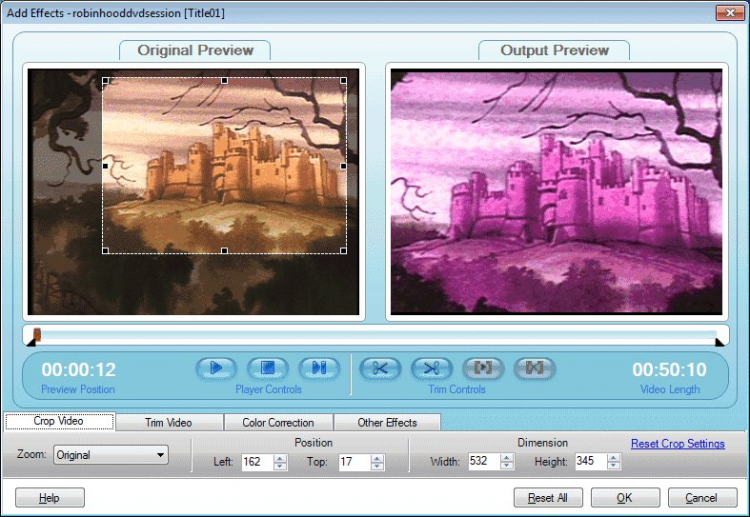
Task: Click the 00:50:10 video length readout
Action: click(x=669, y=370)
